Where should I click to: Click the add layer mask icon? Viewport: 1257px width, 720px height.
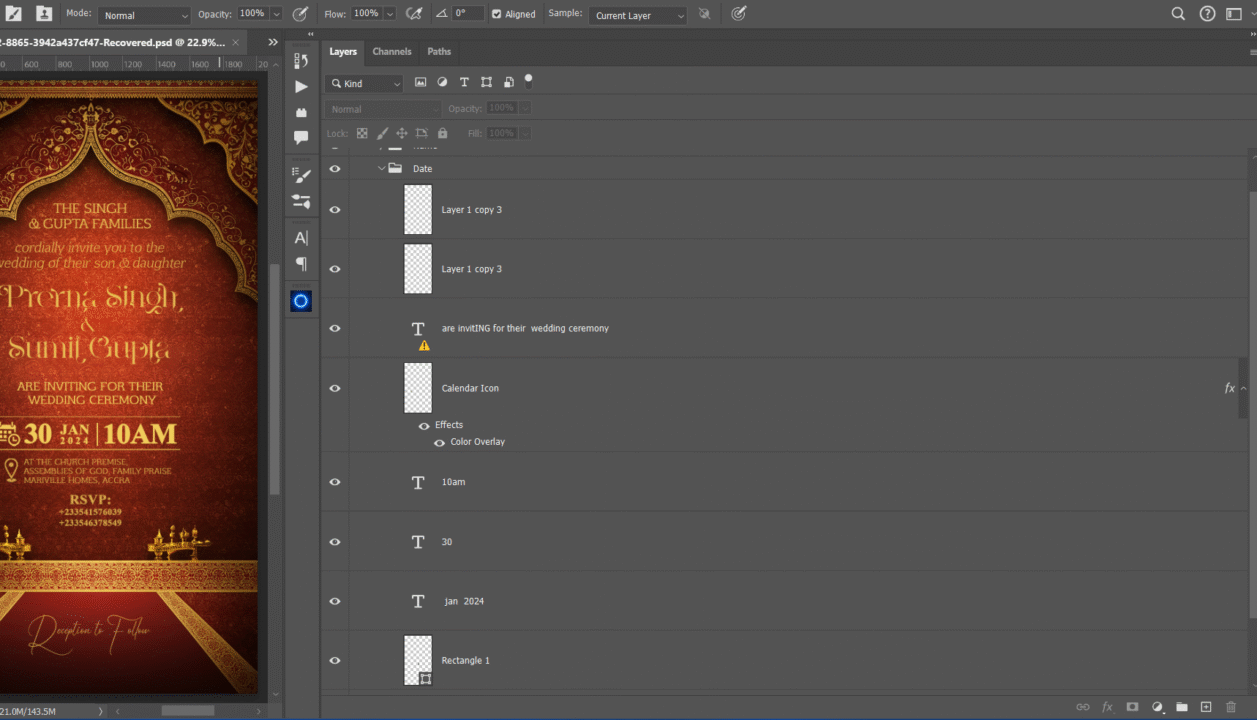pos(1132,707)
